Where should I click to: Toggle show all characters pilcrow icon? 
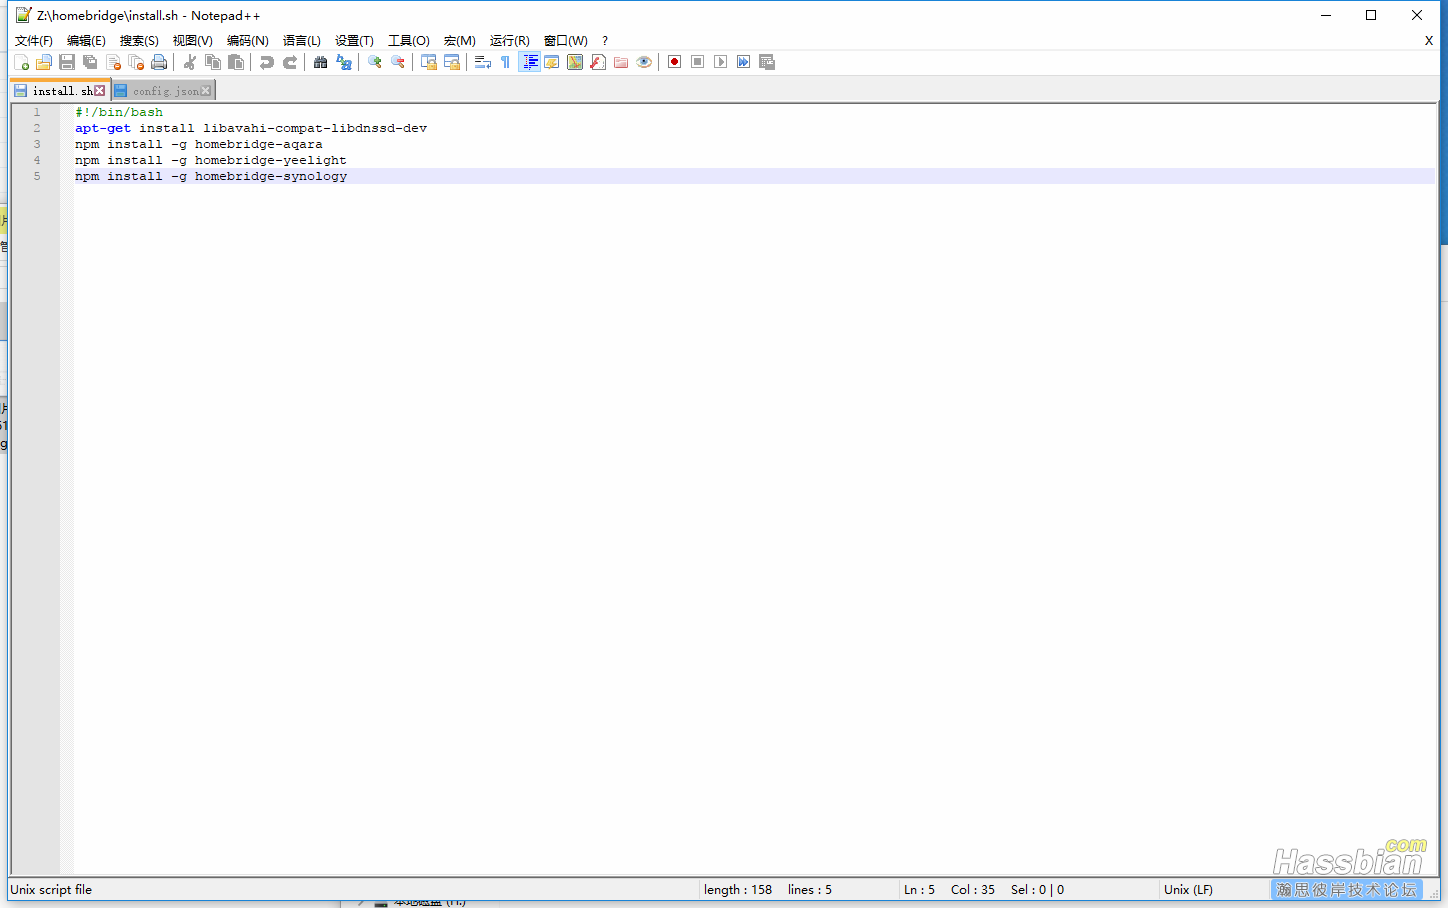506,62
